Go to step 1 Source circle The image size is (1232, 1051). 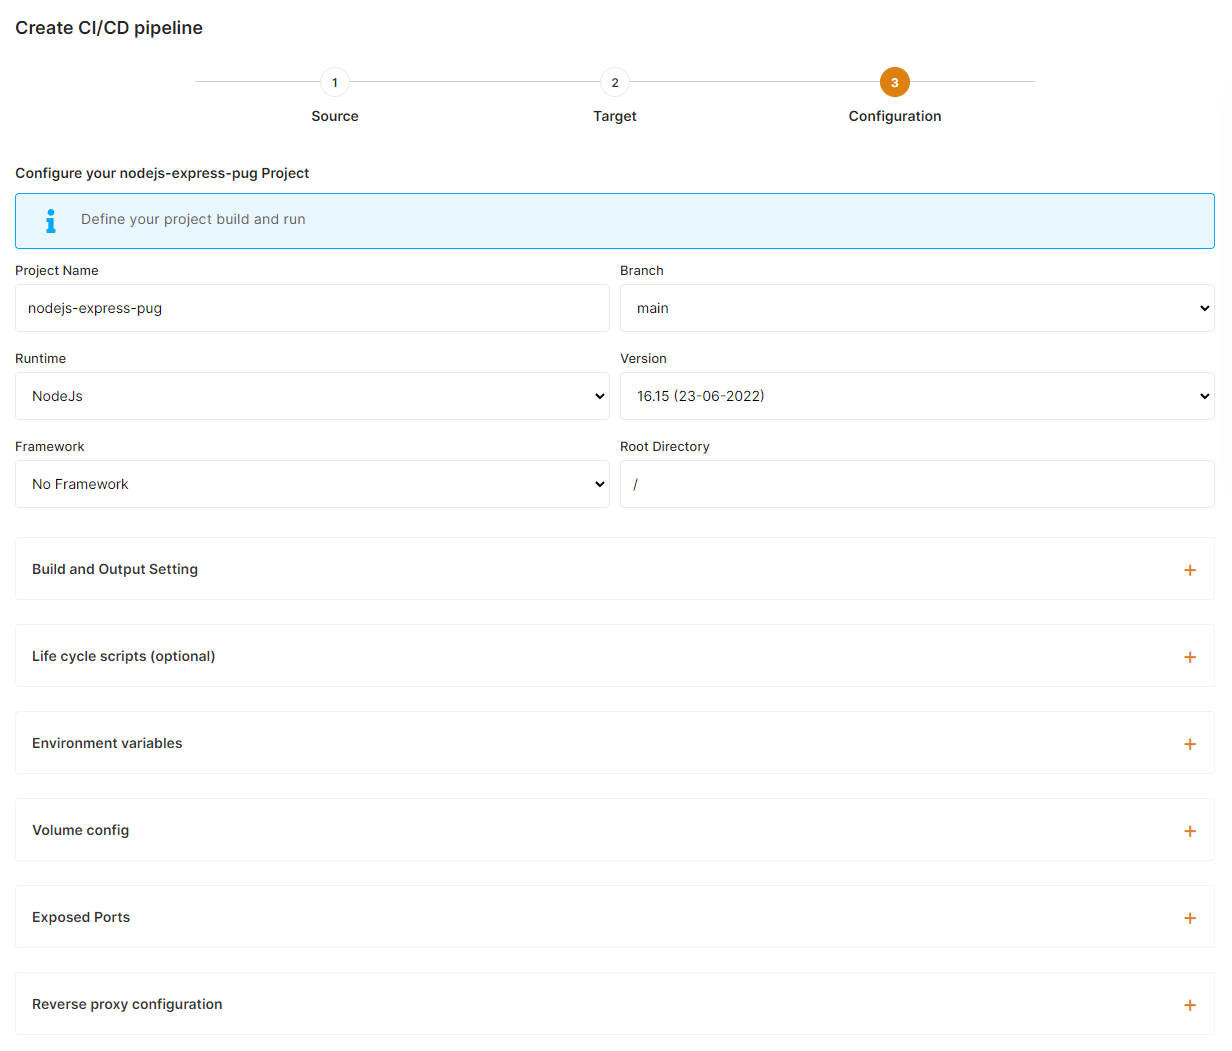(x=335, y=82)
